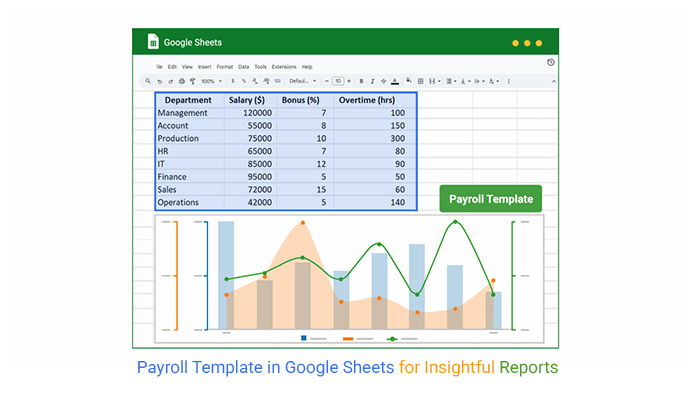Click the Print icon

(x=182, y=81)
